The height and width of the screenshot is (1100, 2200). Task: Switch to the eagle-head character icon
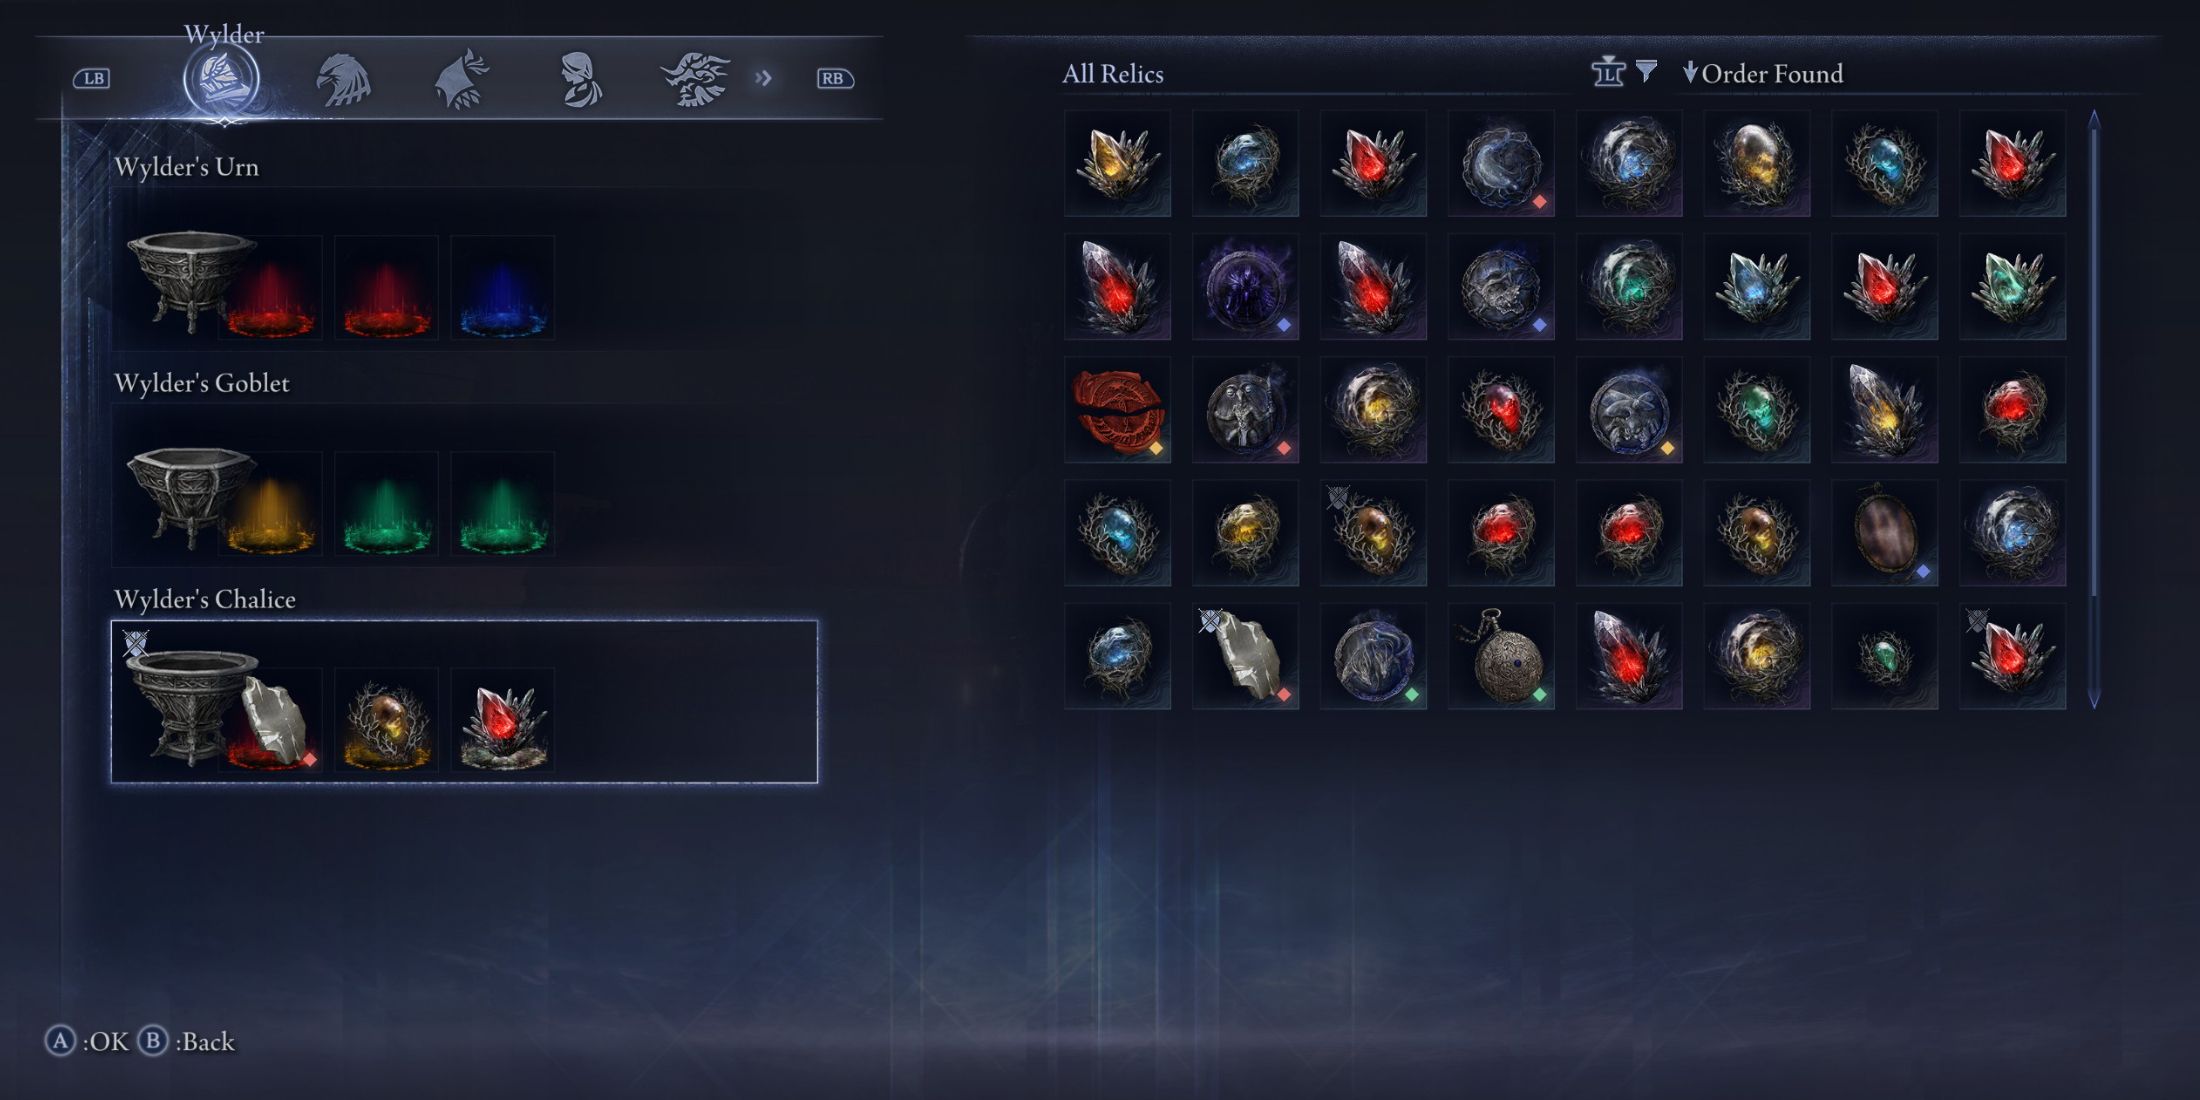pos(343,80)
